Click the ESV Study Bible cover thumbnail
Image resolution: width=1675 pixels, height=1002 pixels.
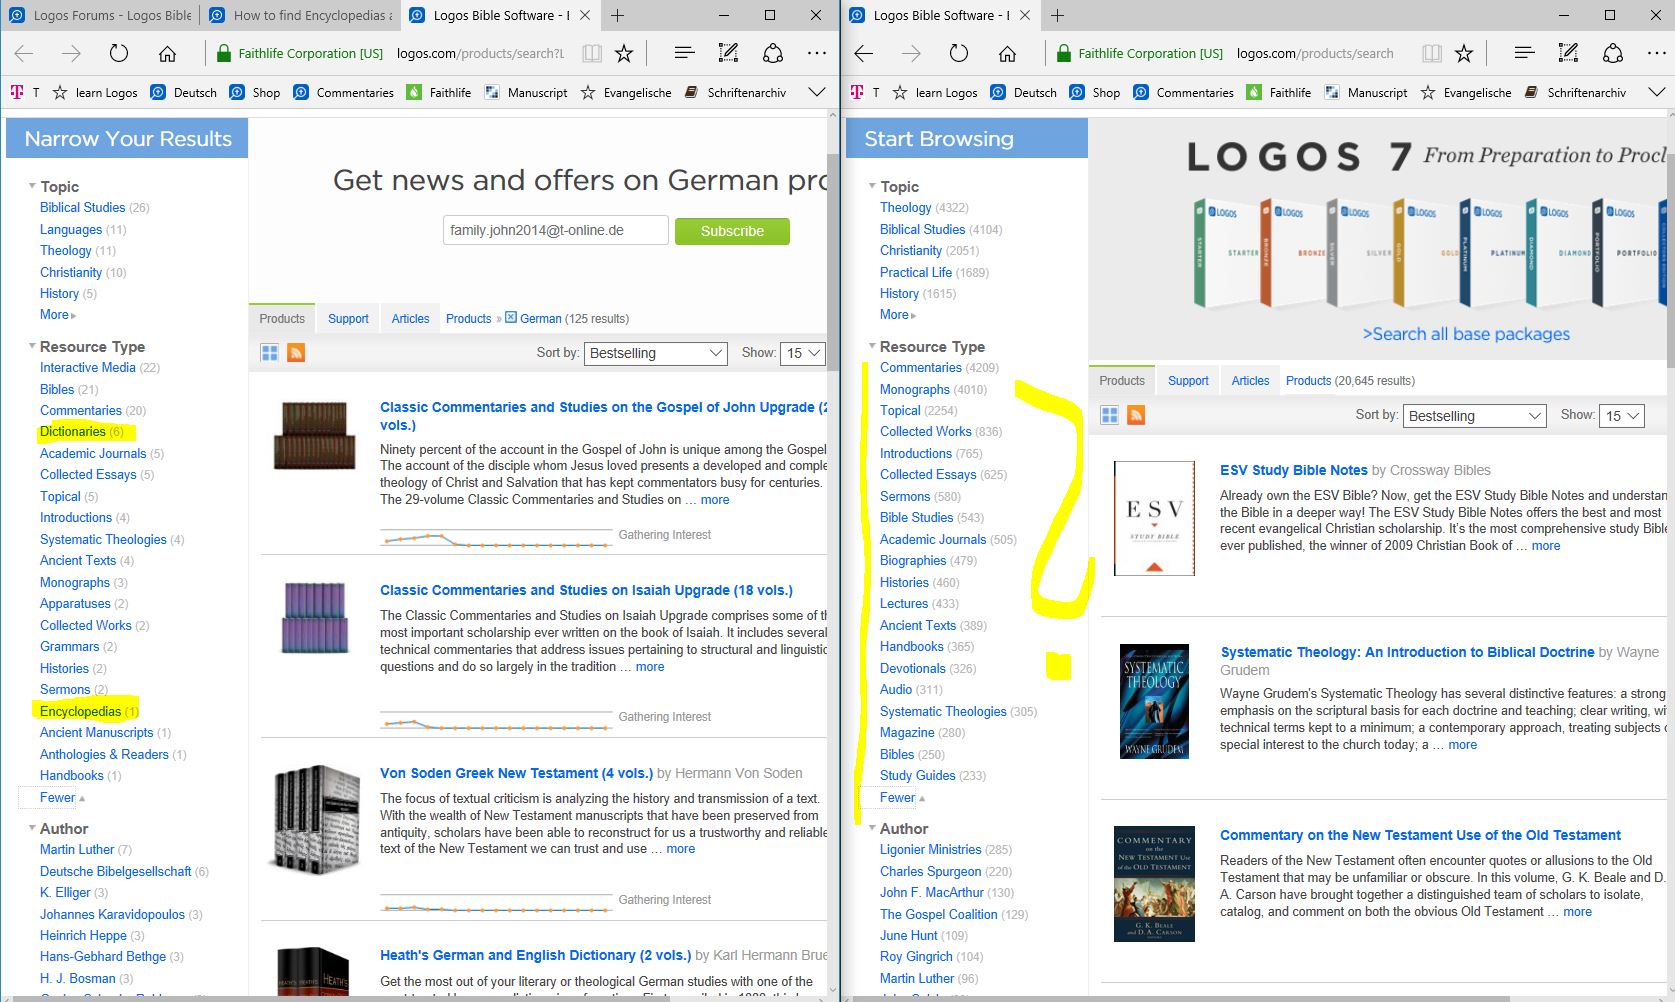point(1154,518)
